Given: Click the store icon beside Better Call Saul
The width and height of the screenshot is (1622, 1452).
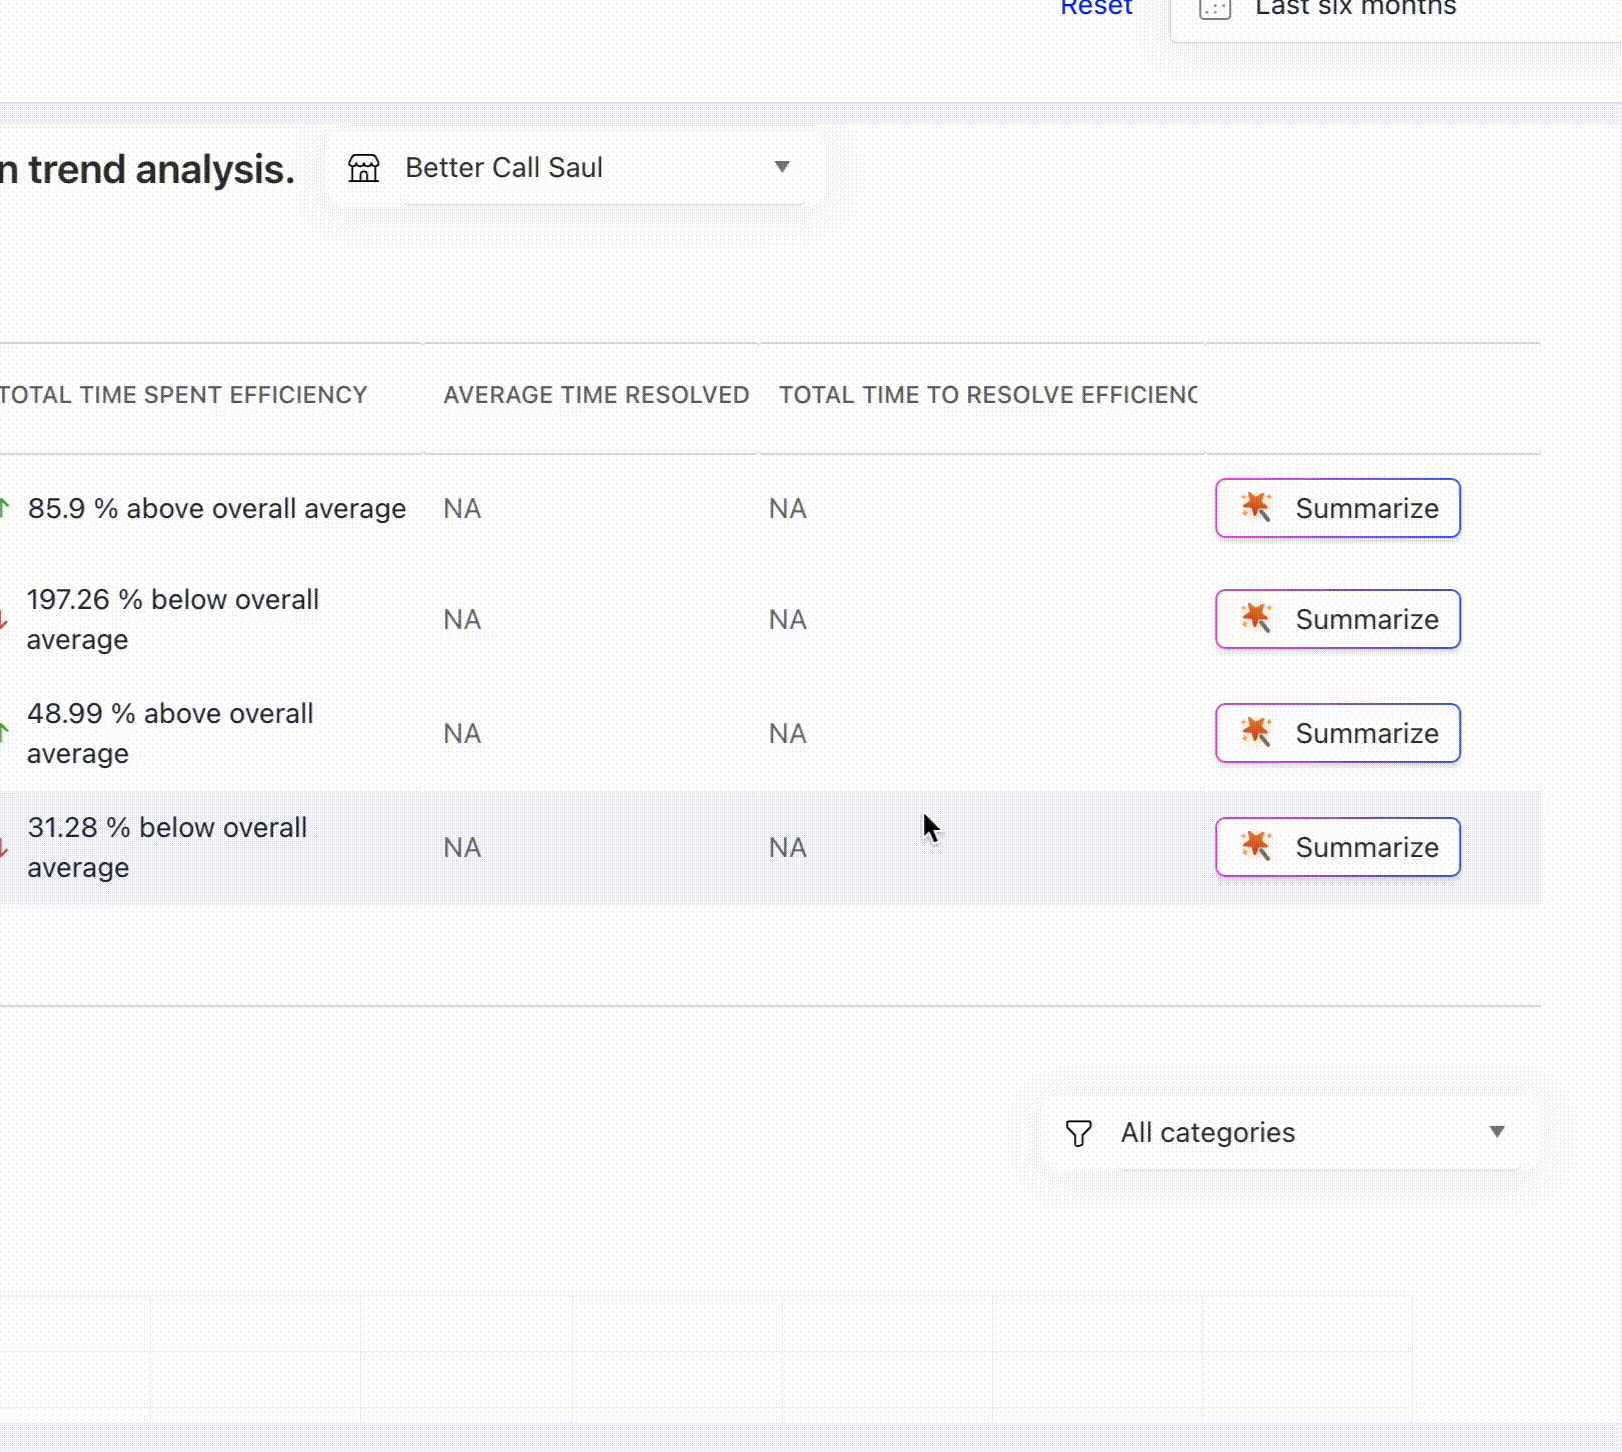Looking at the screenshot, I should [364, 168].
